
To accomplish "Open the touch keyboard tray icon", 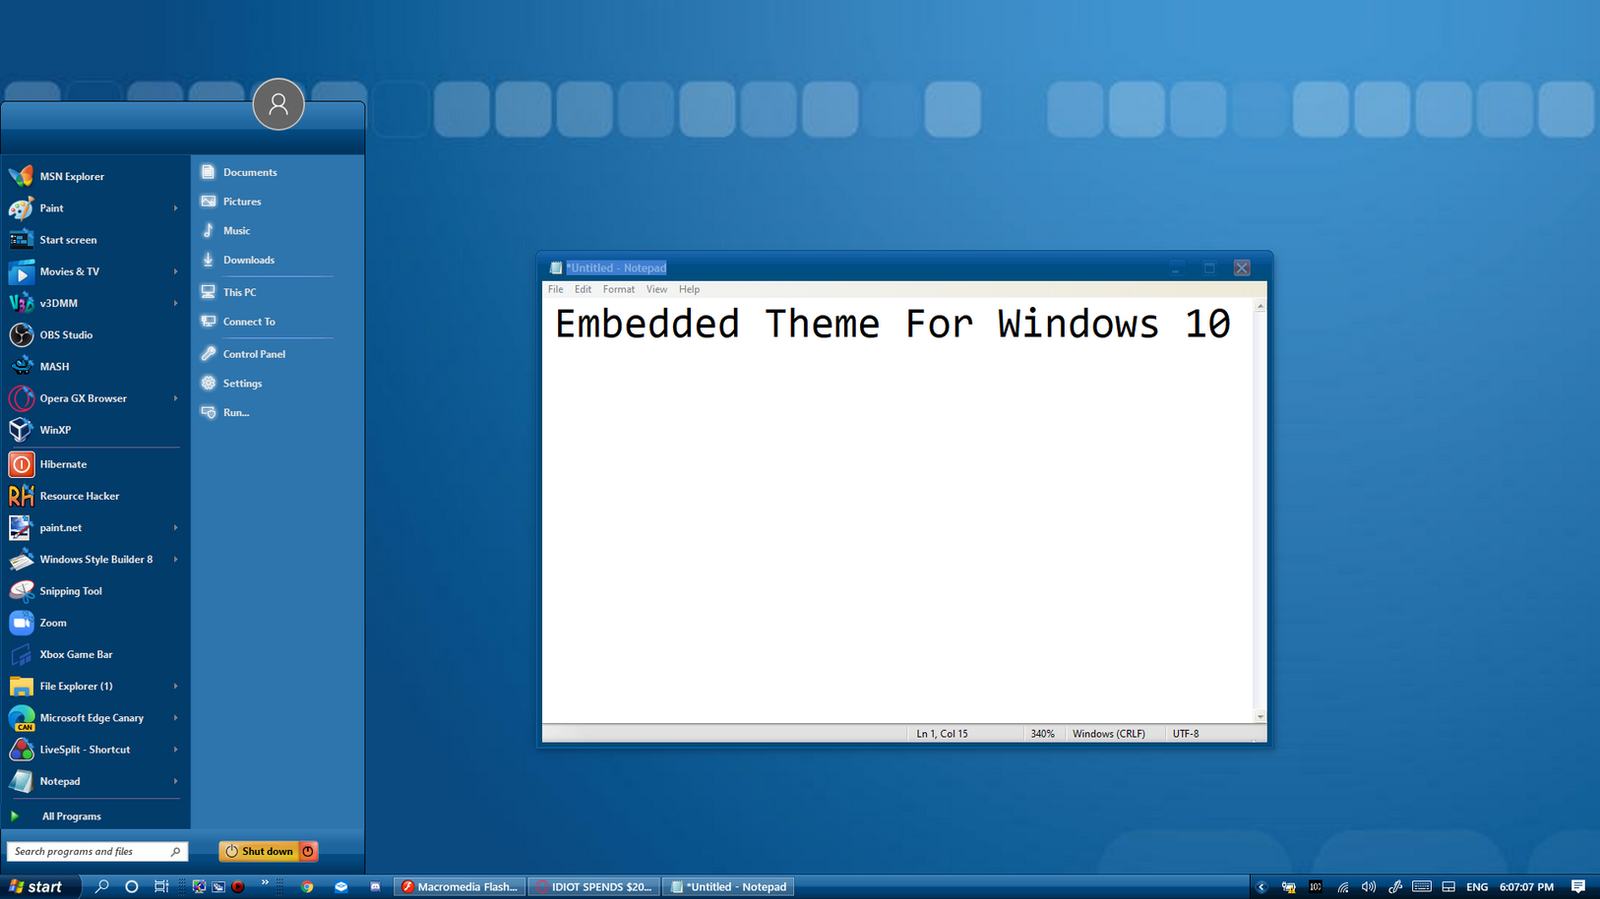I will tap(1422, 887).
